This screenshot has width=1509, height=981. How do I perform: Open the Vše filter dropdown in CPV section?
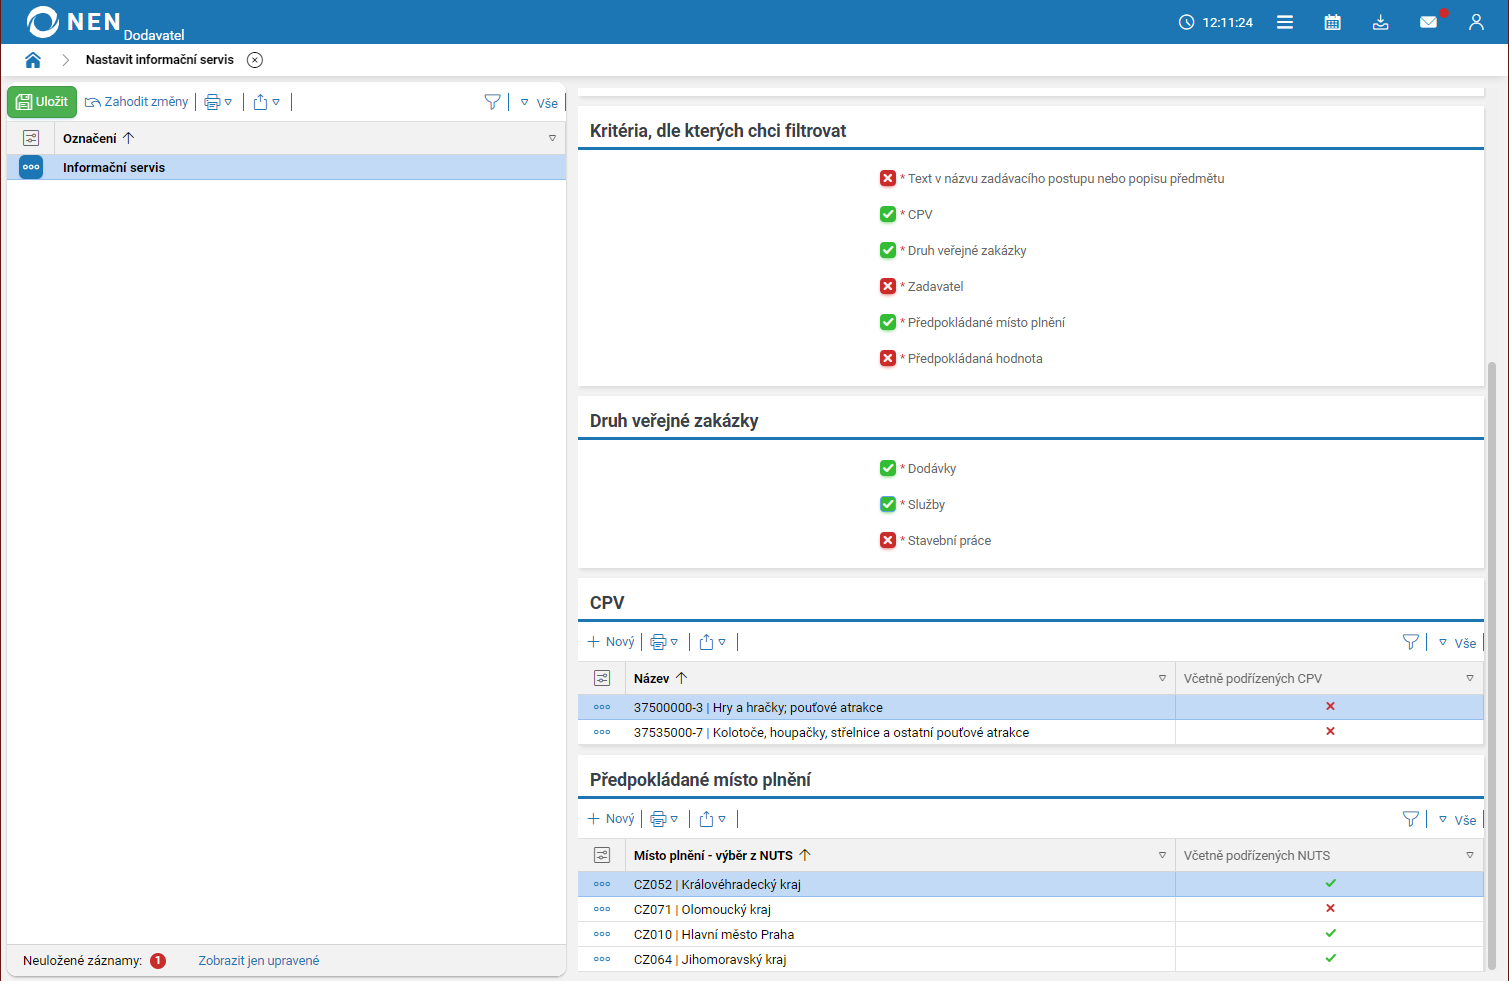[1458, 643]
